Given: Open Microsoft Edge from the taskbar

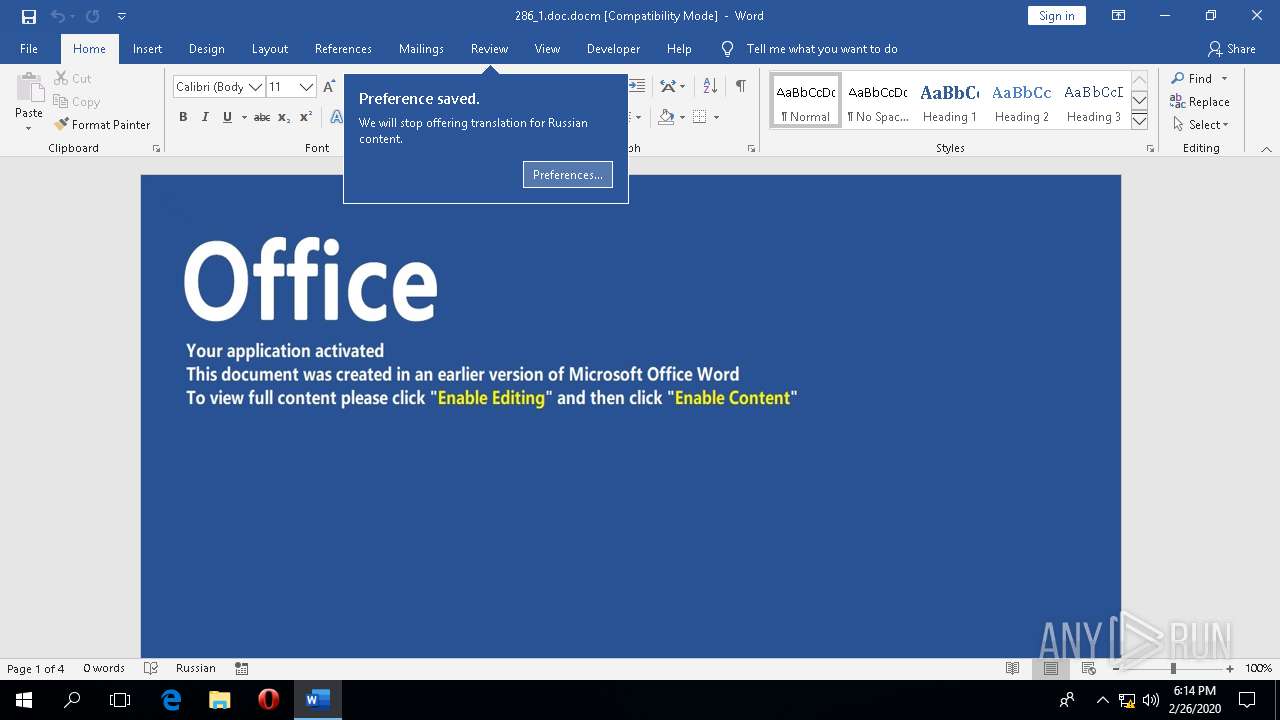Looking at the screenshot, I should tap(171, 700).
